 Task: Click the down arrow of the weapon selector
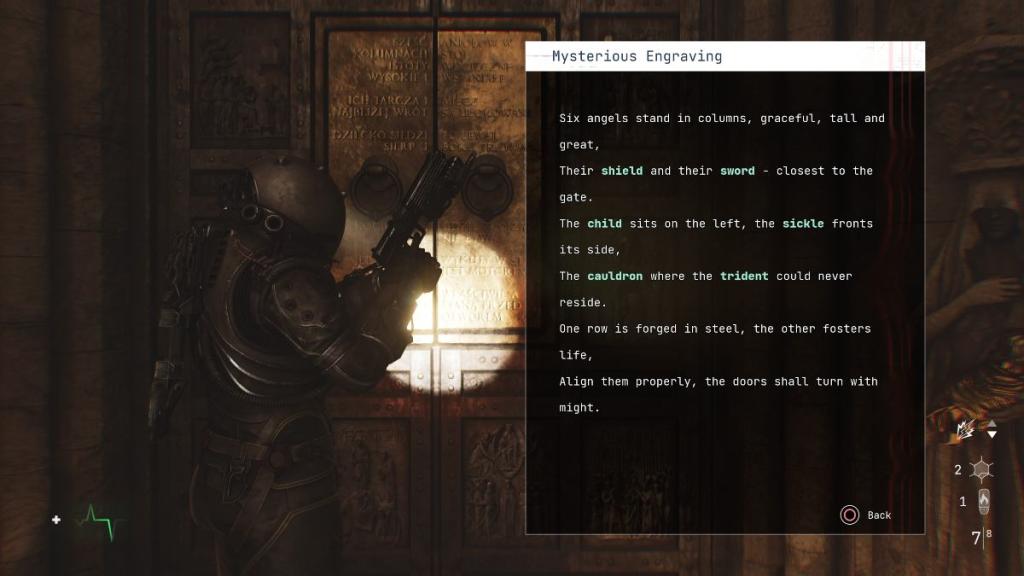point(992,434)
